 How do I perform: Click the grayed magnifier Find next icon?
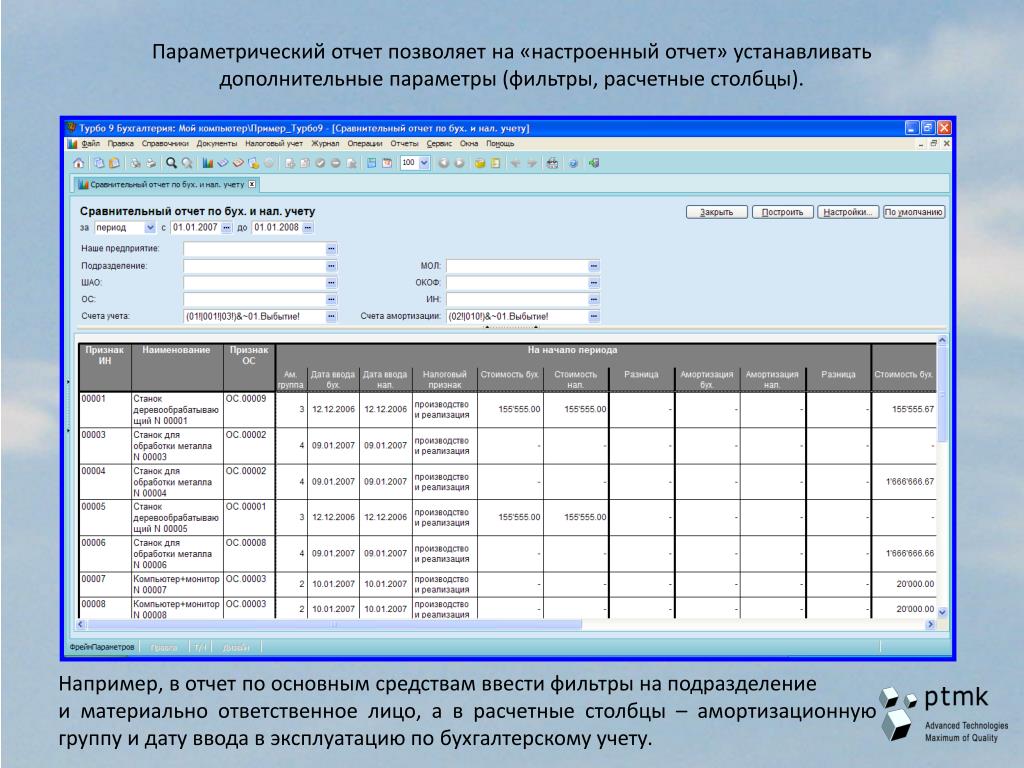187,163
